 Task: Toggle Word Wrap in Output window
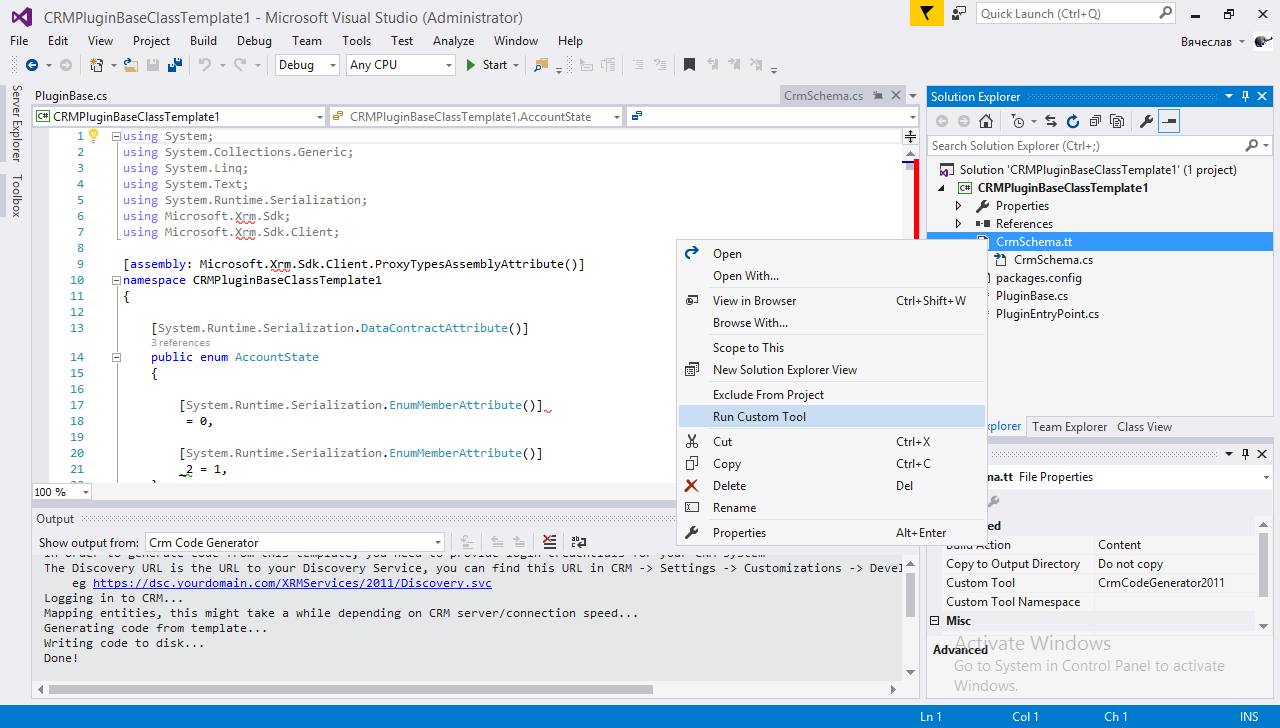point(579,542)
